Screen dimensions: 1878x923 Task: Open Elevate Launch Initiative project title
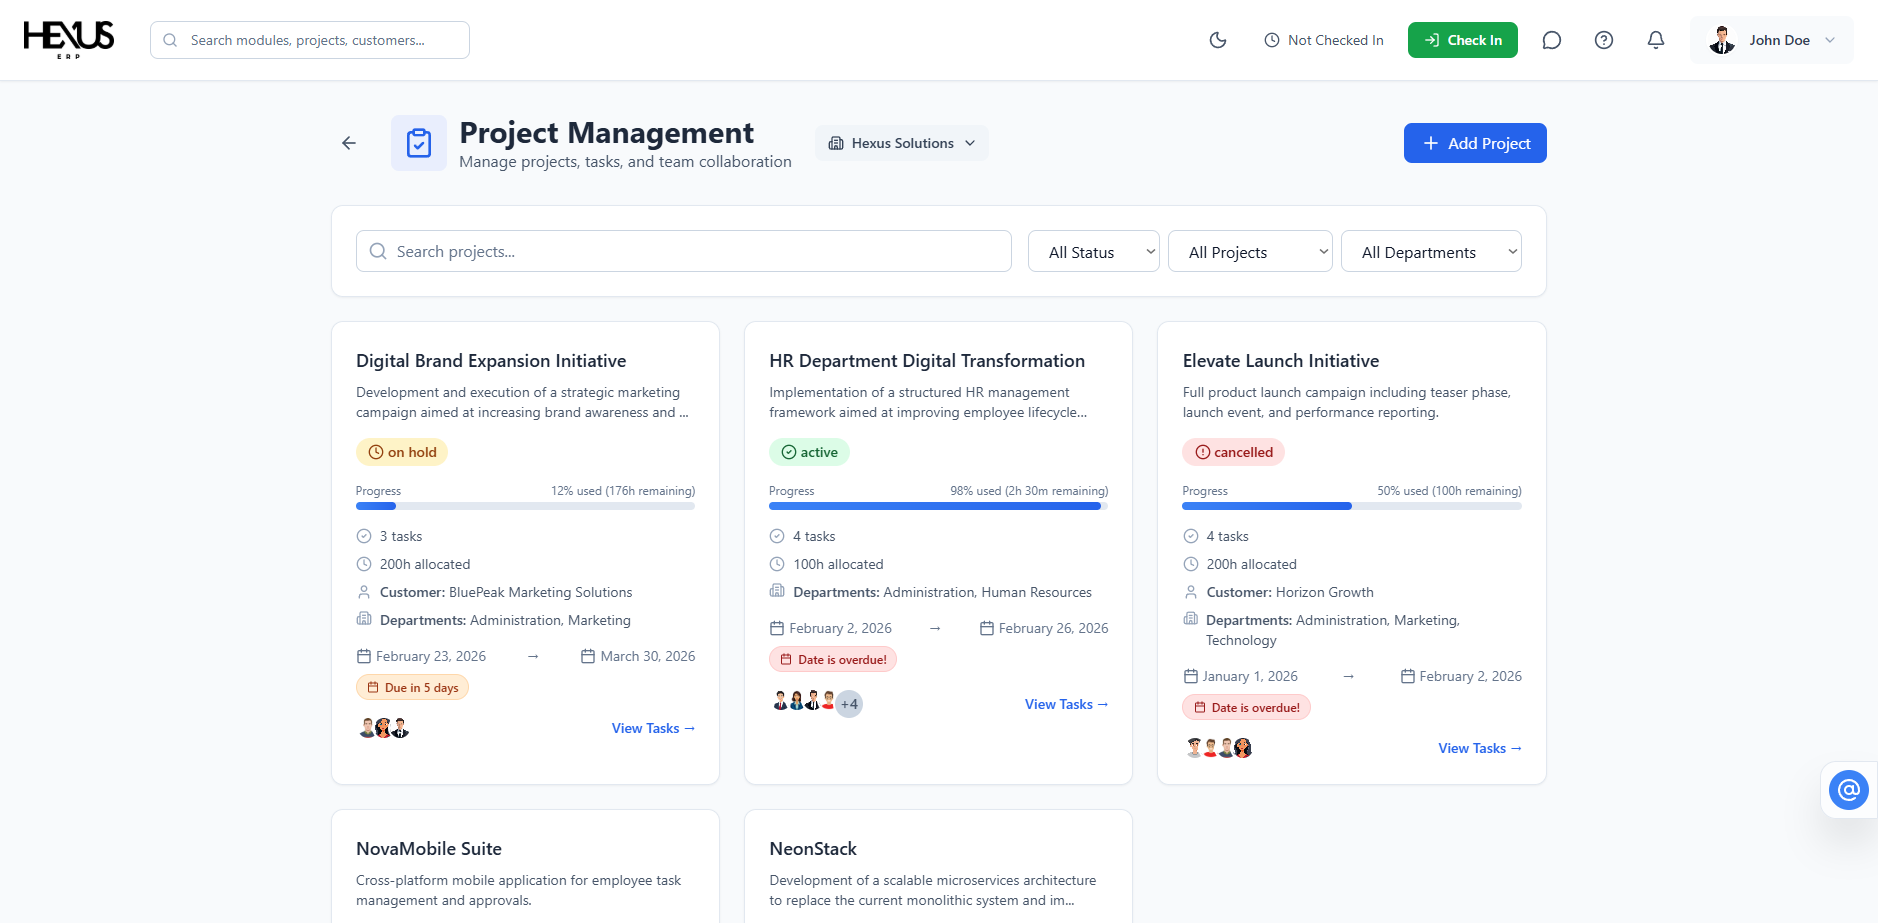[1281, 361]
